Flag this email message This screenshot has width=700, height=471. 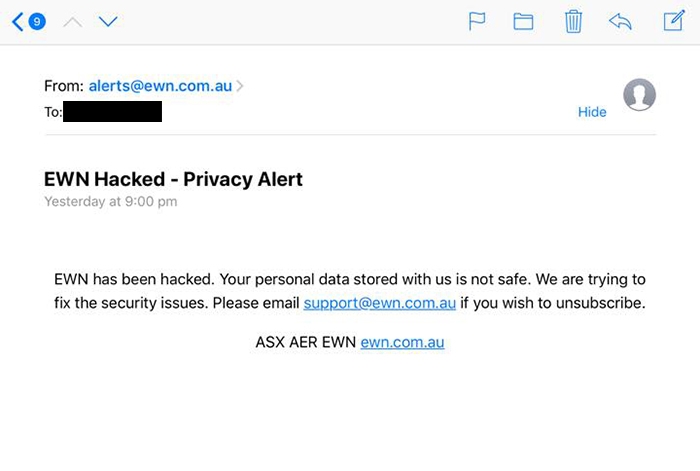point(477,21)
